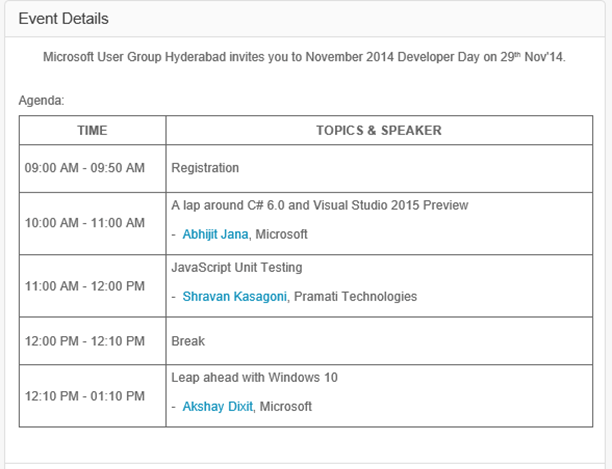The image size is (612, 469).
Task: Click Microsoft text beside Abhijit Jana
Action: pos(282,234)
